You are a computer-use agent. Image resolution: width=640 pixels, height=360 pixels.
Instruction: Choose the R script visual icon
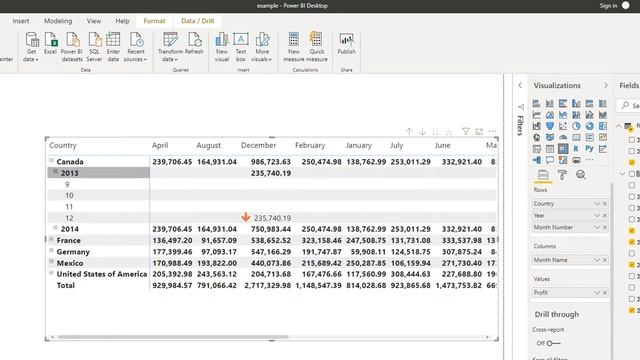tap(576, 149)
